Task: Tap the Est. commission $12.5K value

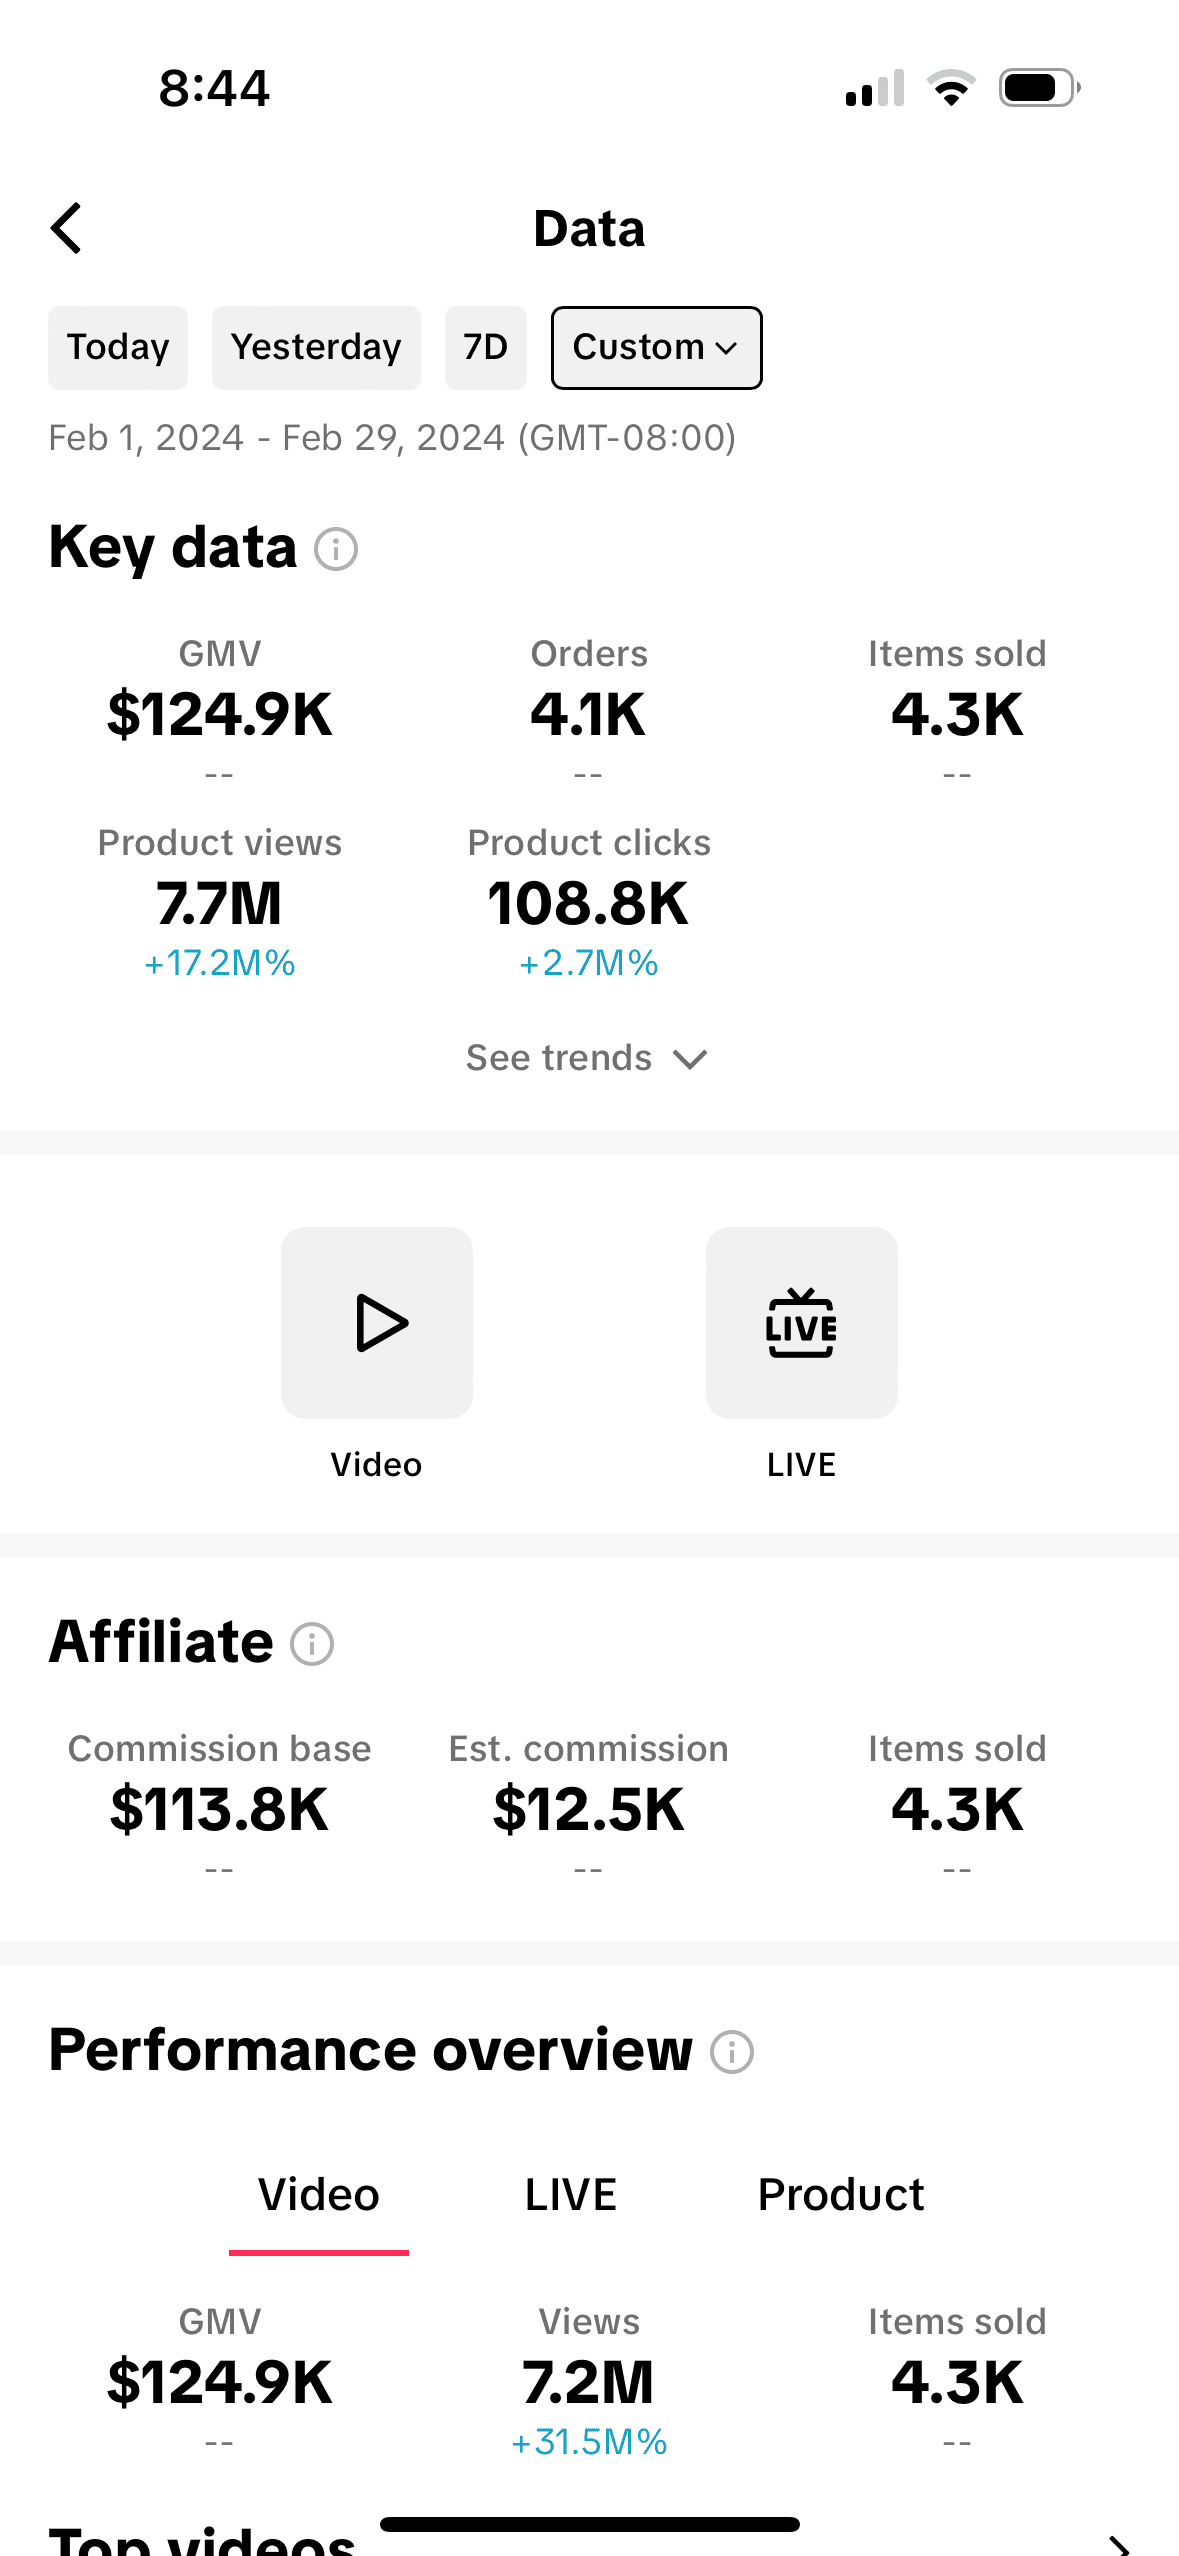Action: (x=588, y=1808)
